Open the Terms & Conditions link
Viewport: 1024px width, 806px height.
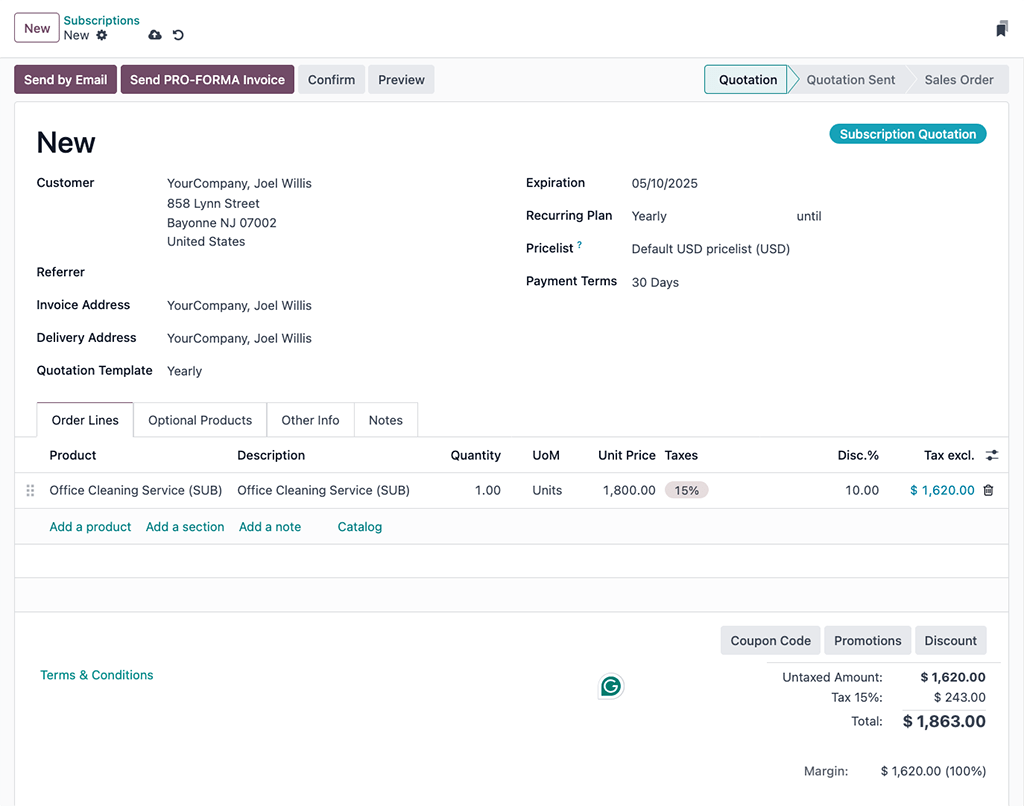pyautogui.click(x=96, y=674)
